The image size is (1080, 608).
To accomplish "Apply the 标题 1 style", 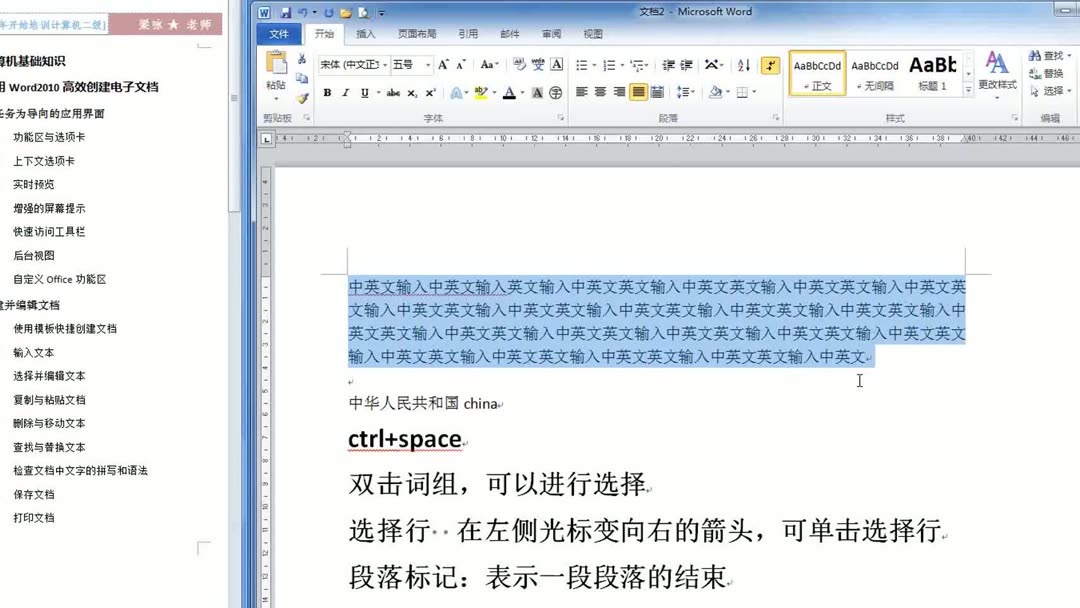I will click(x=933, y=72).
